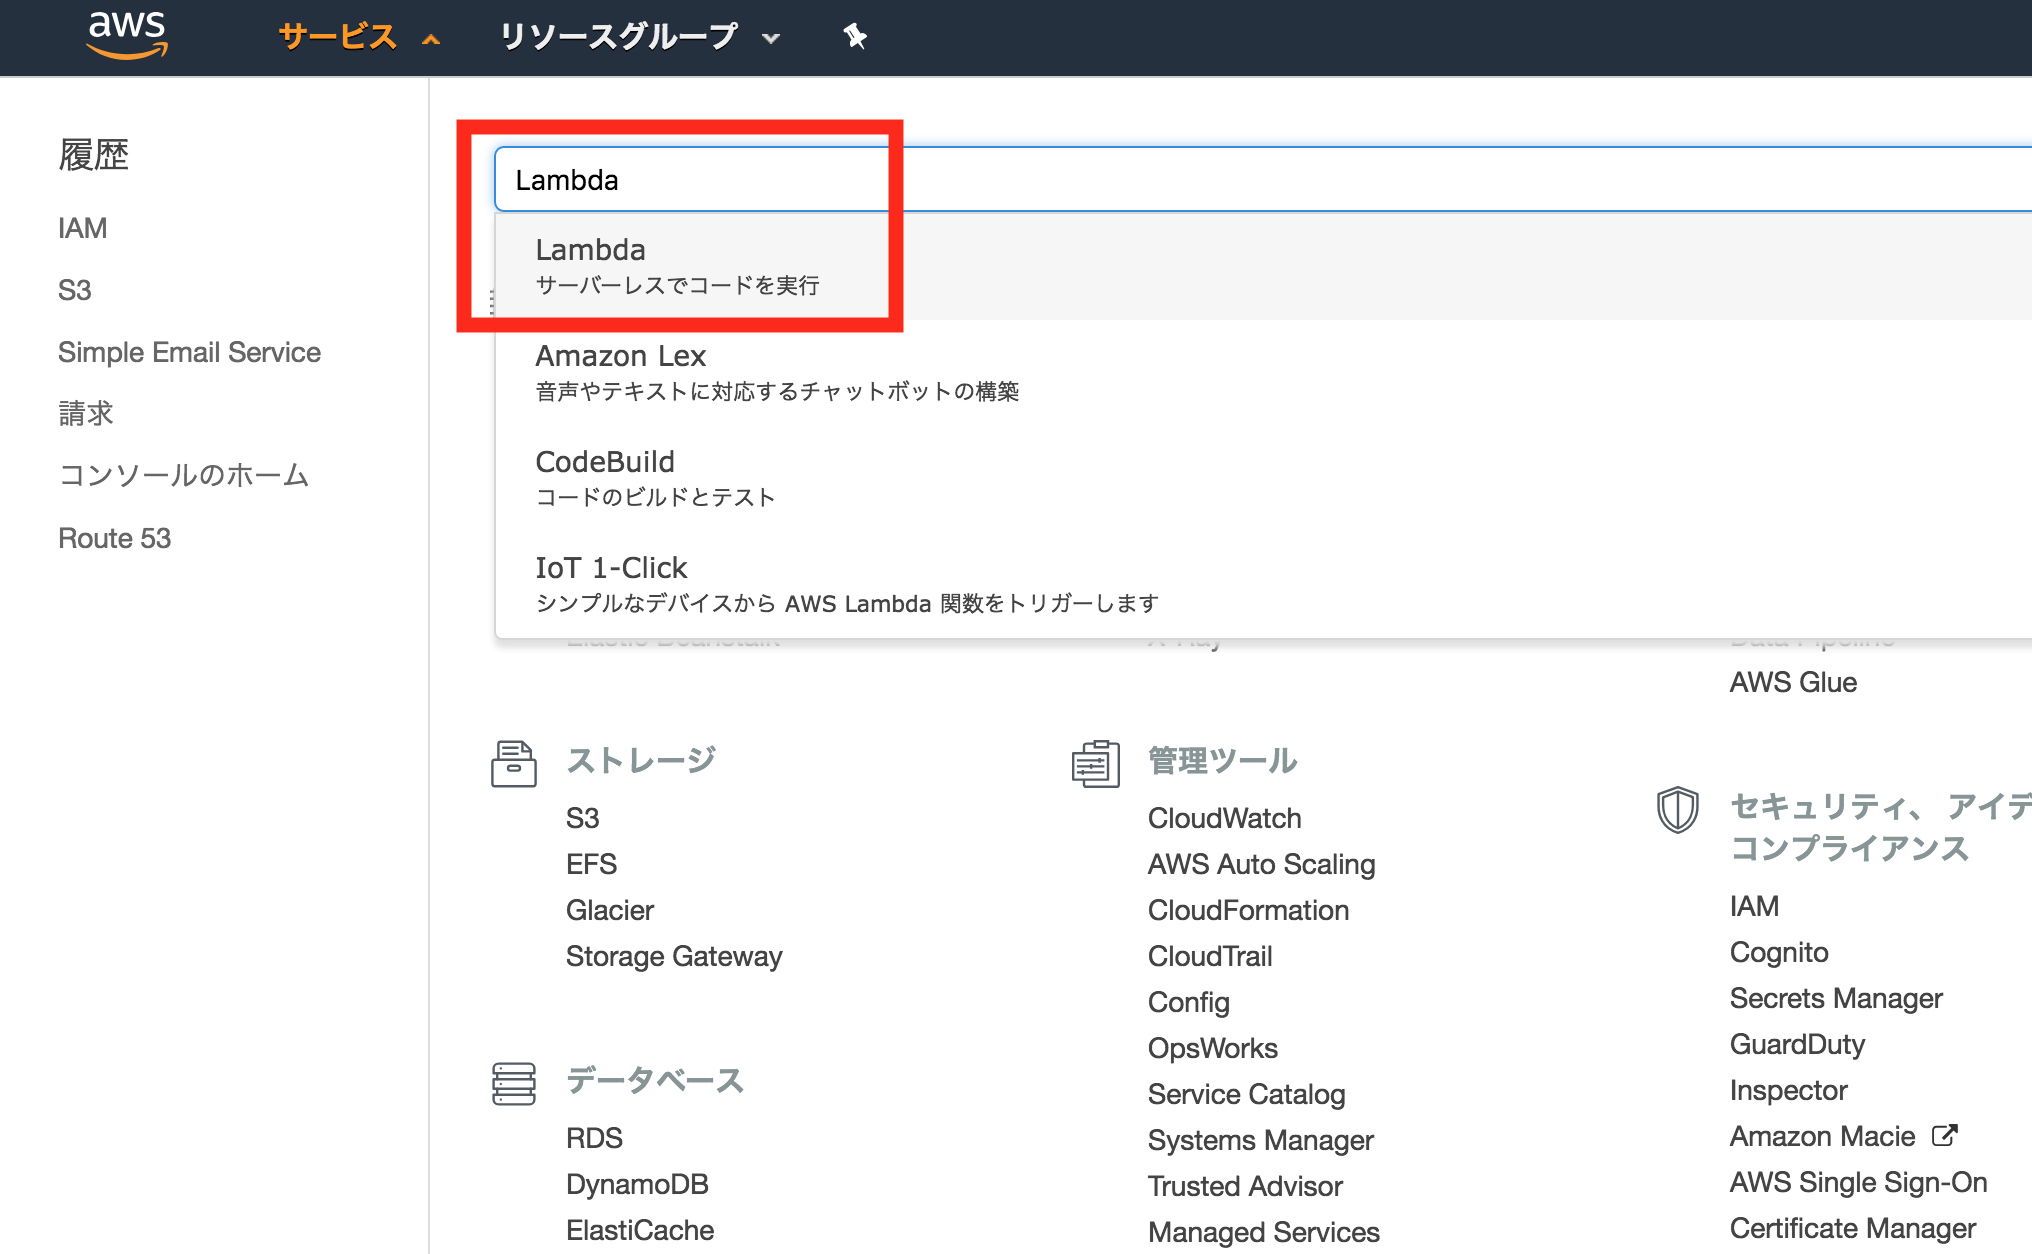Click the データベース category icon
Viewport: 2032px width, 1254px height.
coord(514,1084)
